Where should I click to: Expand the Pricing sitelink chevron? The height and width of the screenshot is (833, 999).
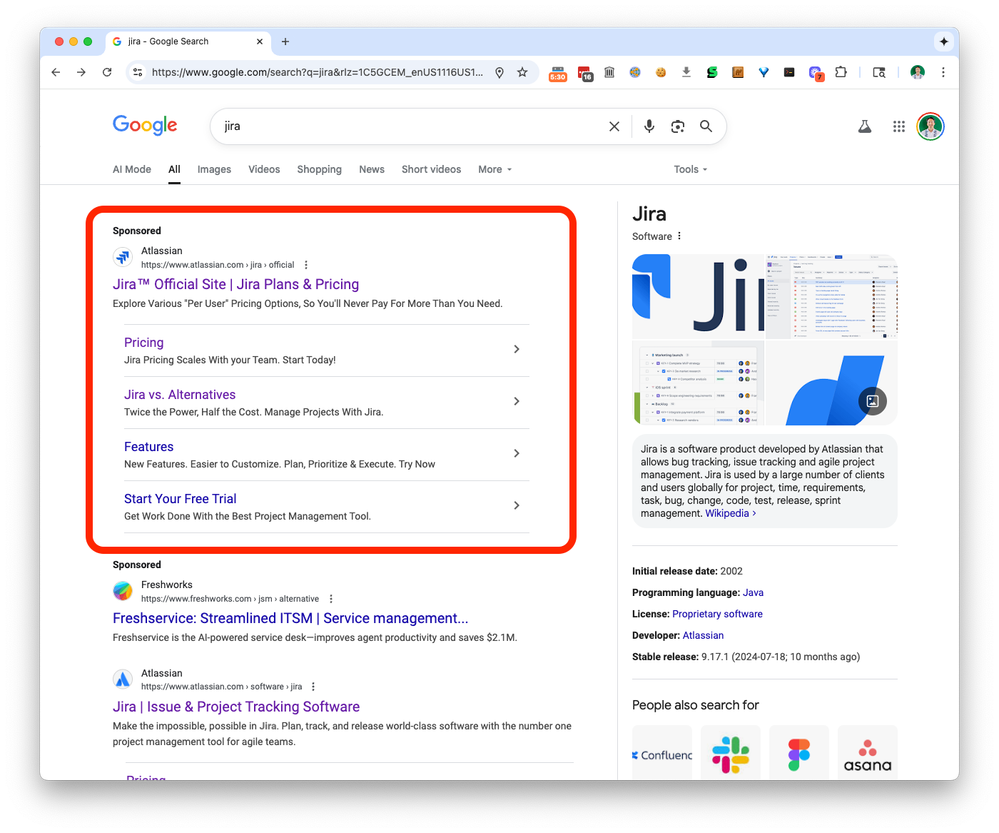click(517, 349)
